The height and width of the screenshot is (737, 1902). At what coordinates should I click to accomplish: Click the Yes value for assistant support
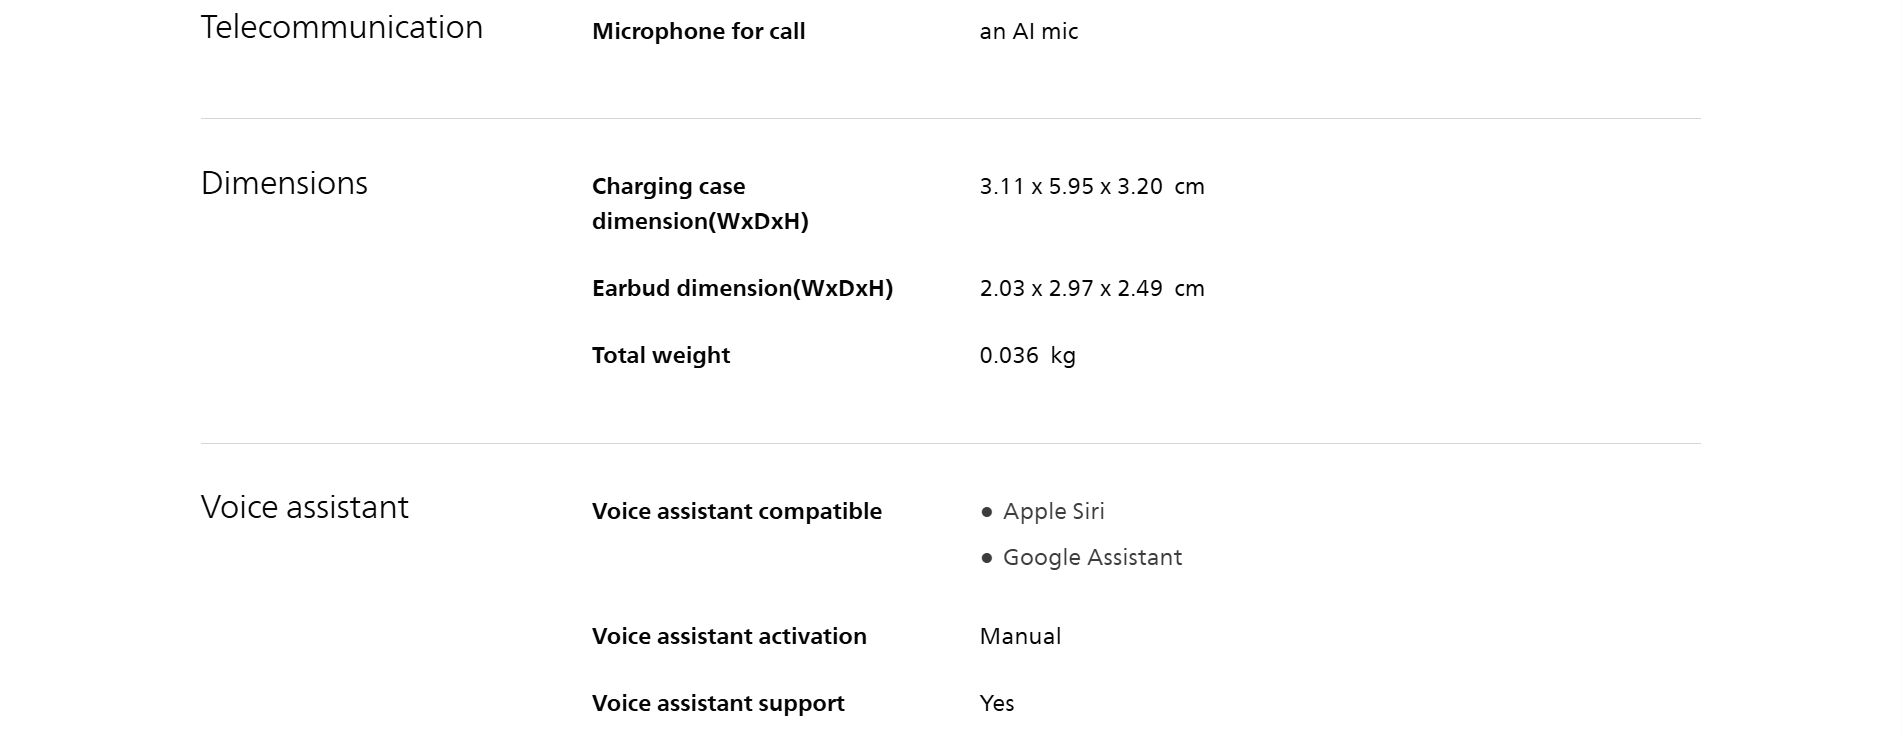(997, 703)
